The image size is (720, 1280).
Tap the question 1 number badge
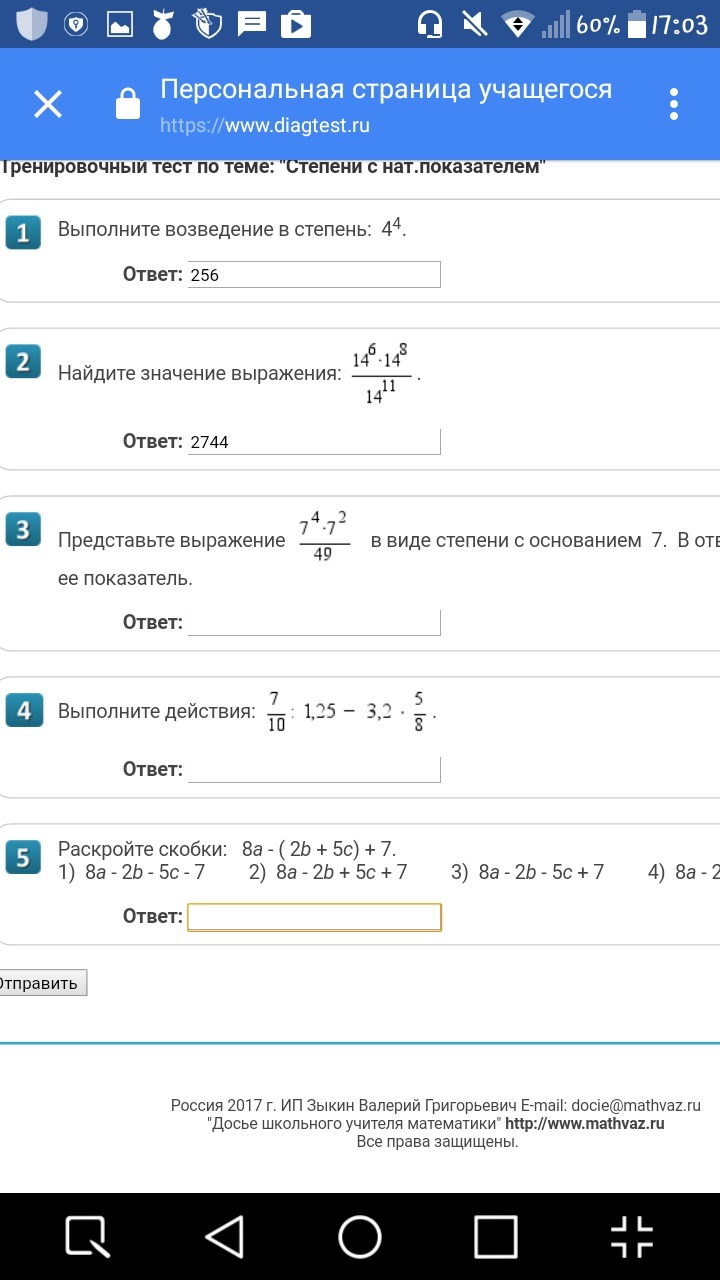(x=23, y=233)
